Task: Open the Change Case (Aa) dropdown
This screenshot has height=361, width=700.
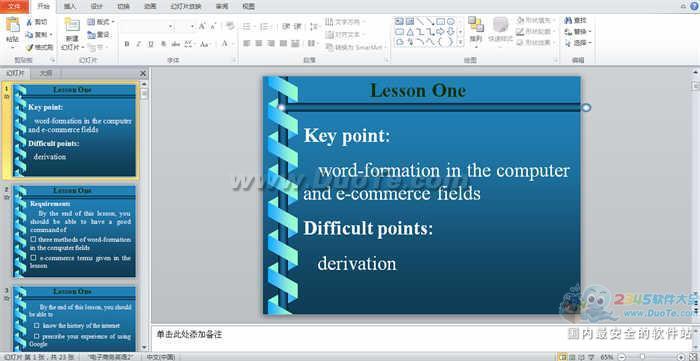Action: [205, 44]
